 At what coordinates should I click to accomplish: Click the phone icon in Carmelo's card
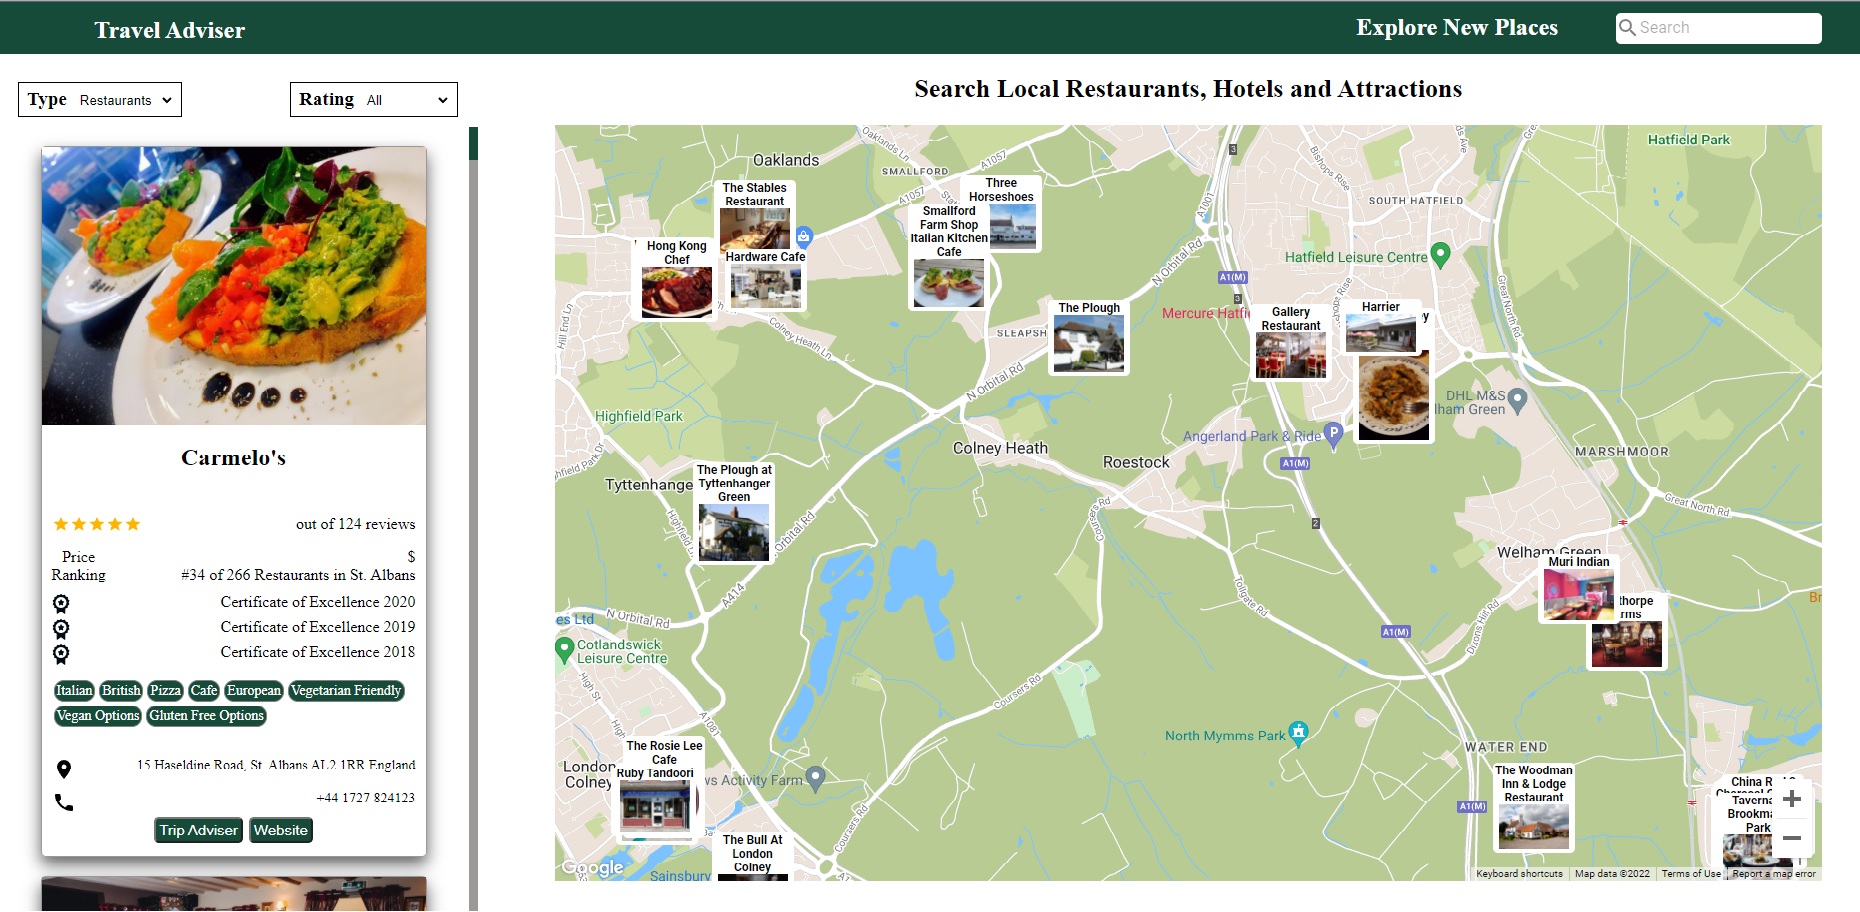(64, 802)
